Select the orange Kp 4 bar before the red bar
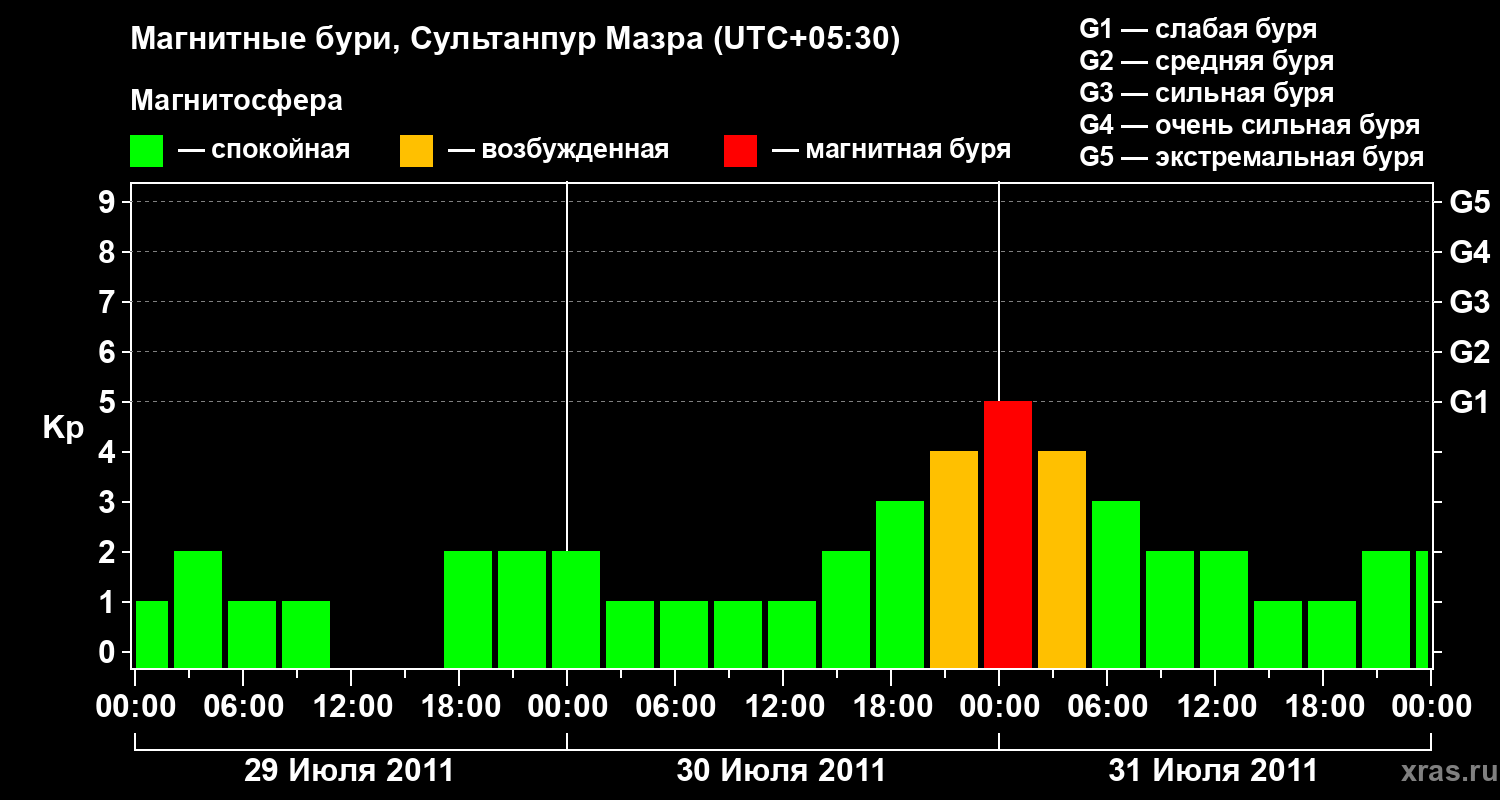Screen dimensions: 1500x800 coord(954,560)
